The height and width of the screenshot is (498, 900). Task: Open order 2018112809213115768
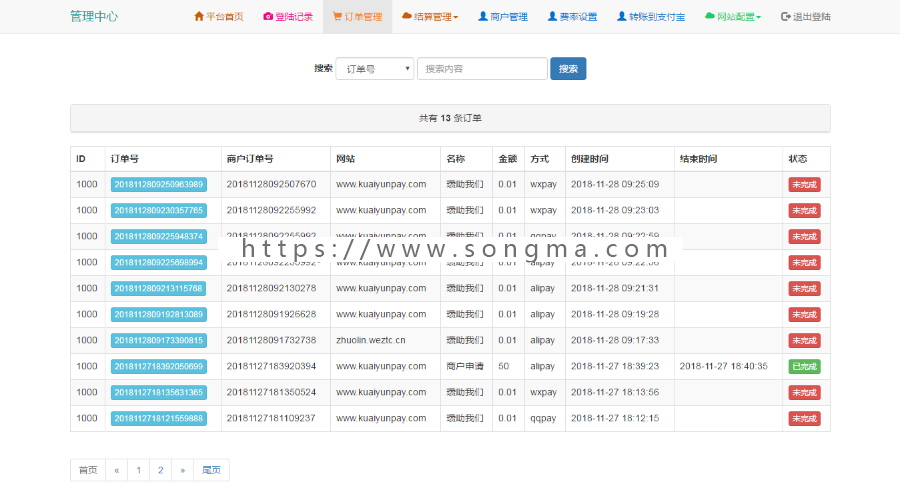158,288
